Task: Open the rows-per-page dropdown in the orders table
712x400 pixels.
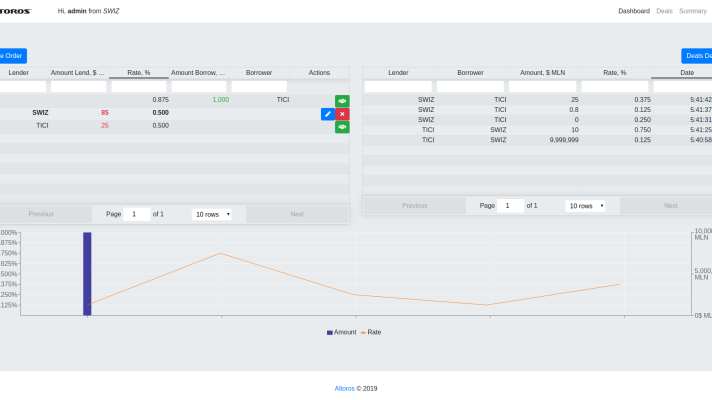Action: point(212,214)
